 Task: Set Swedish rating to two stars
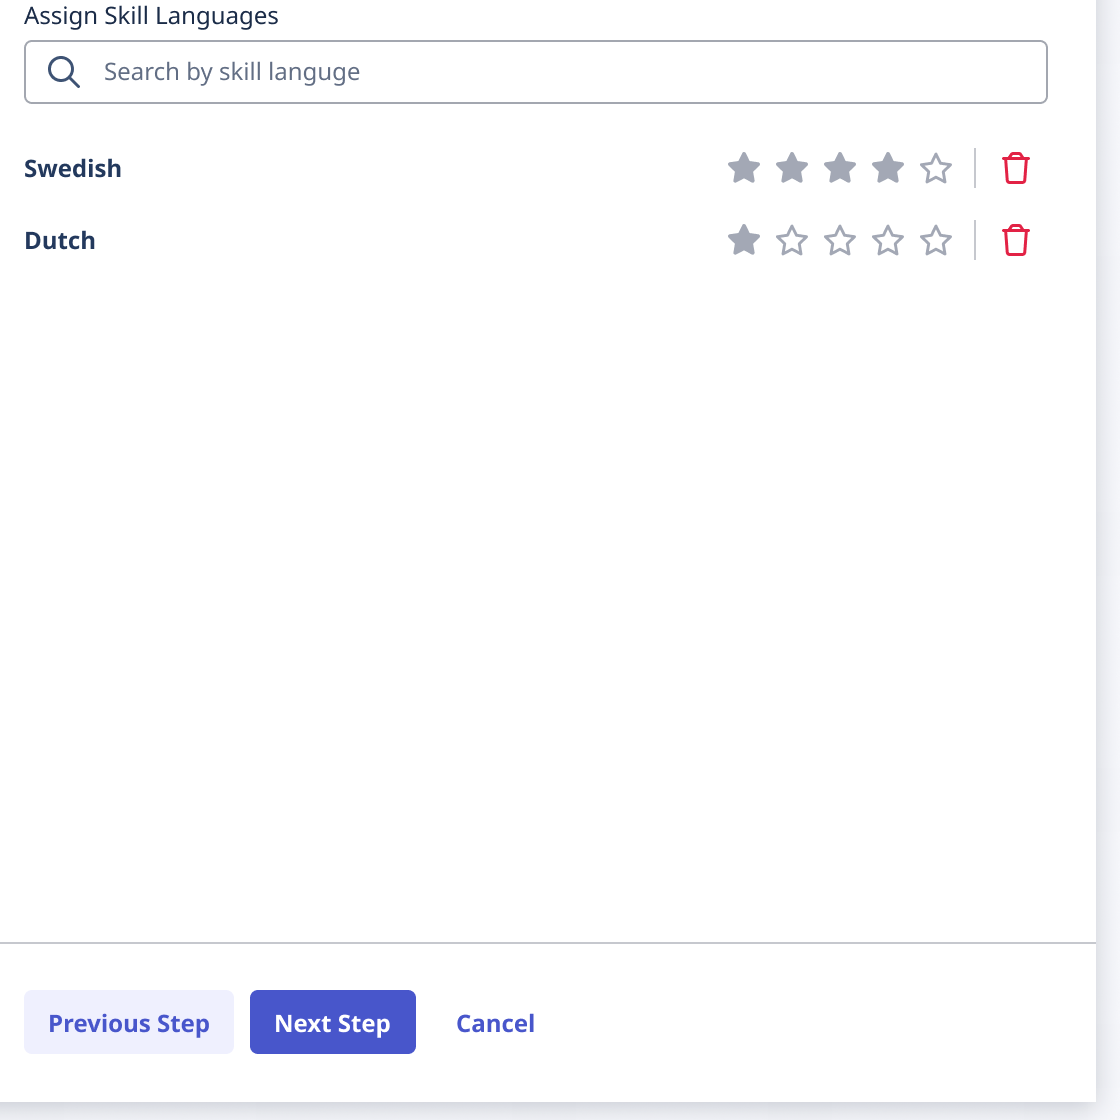point(792,169)
